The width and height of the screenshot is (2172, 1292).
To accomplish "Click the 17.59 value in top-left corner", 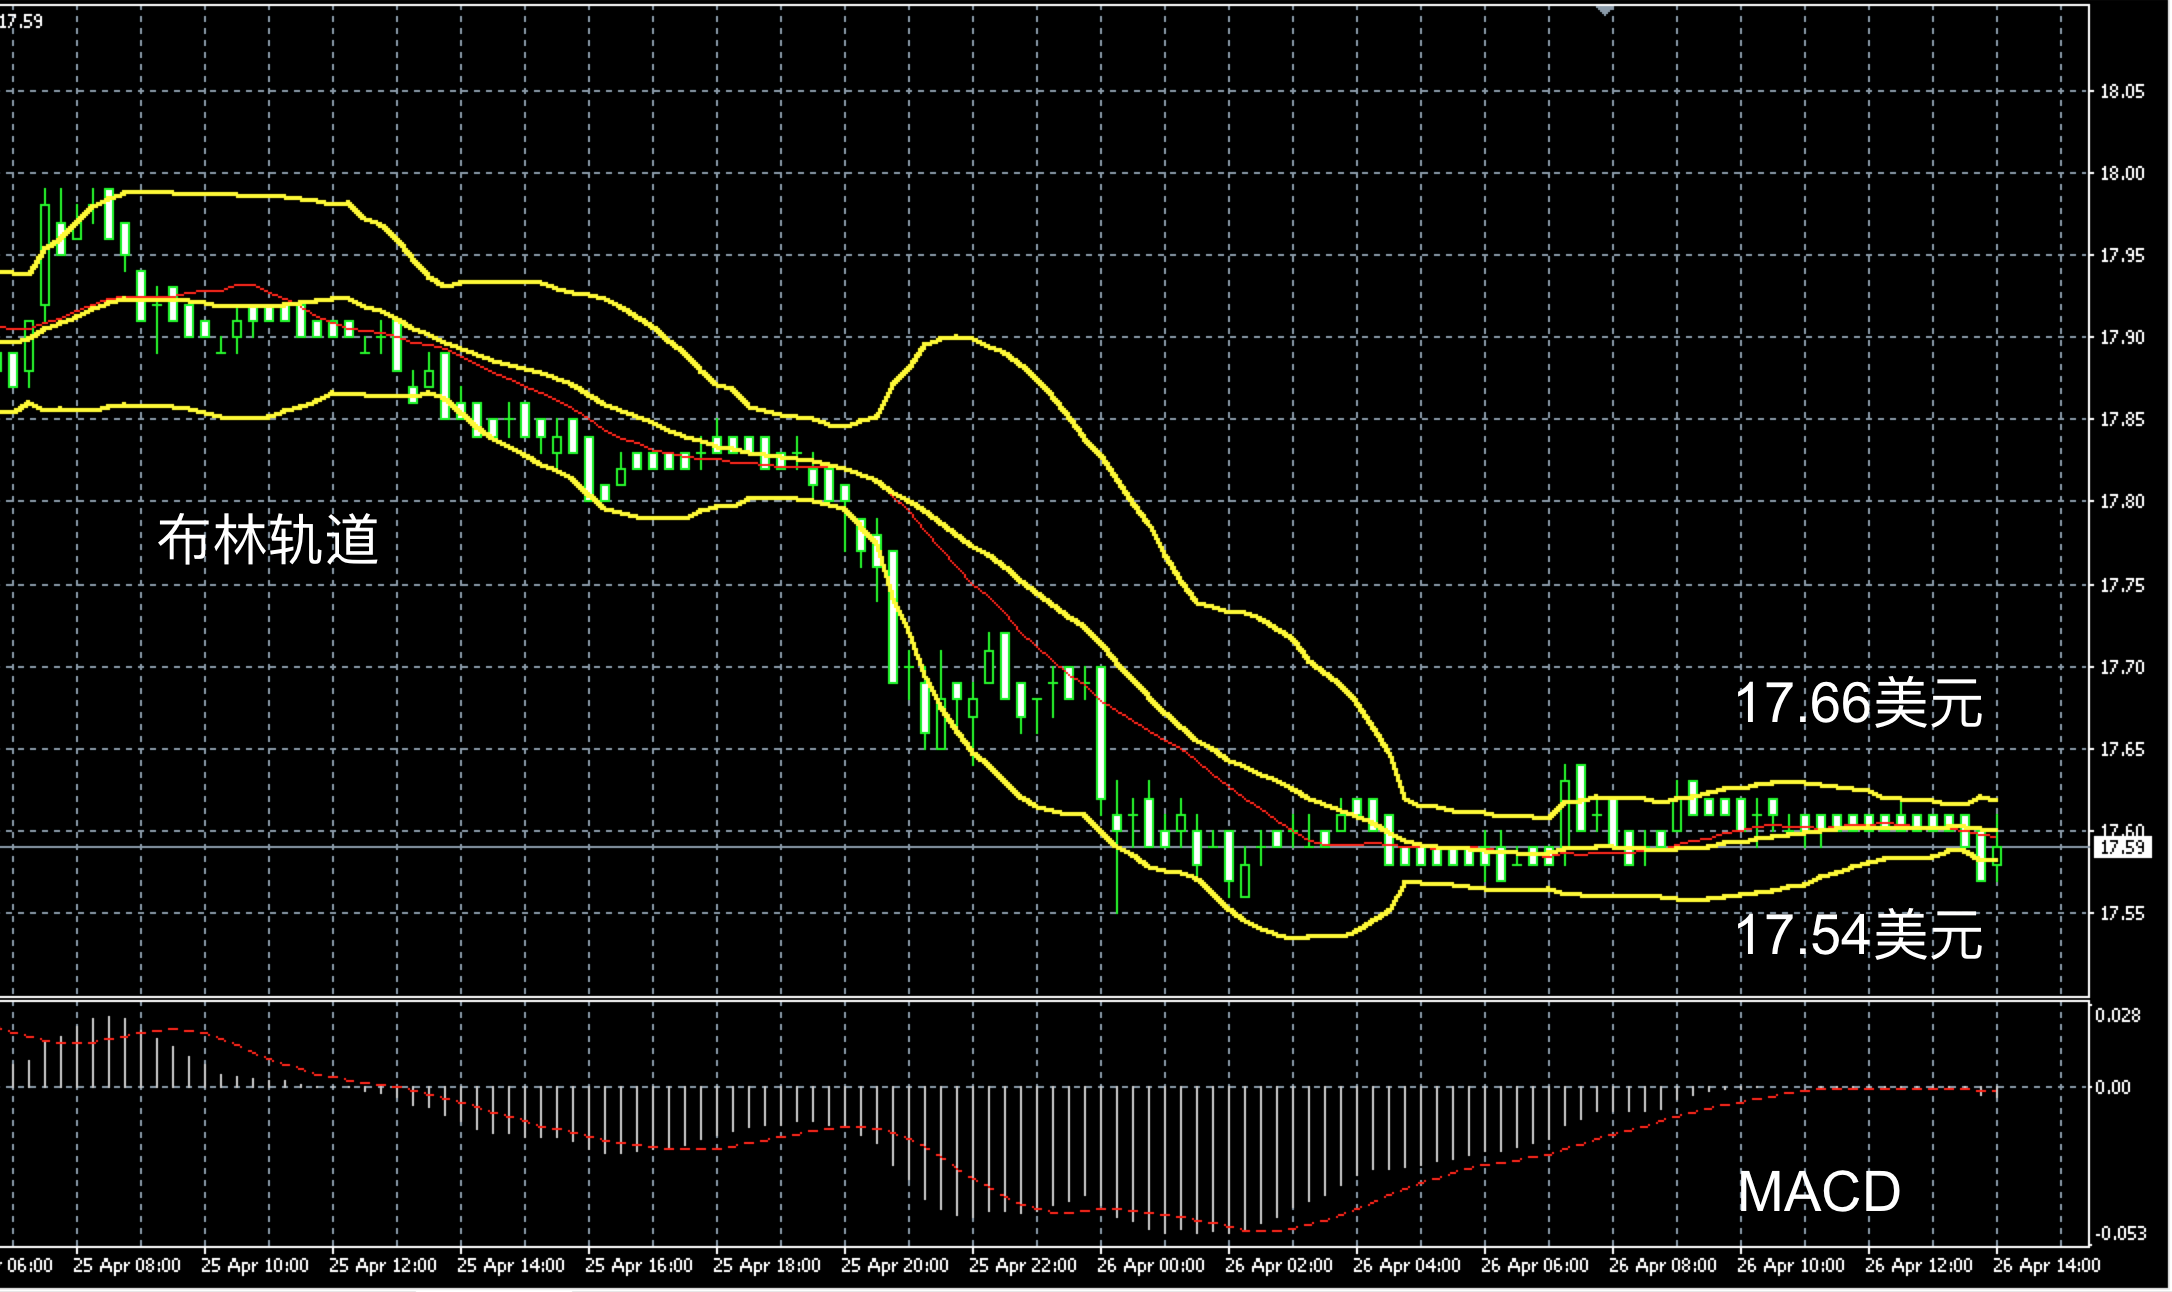I will (22, 21).
